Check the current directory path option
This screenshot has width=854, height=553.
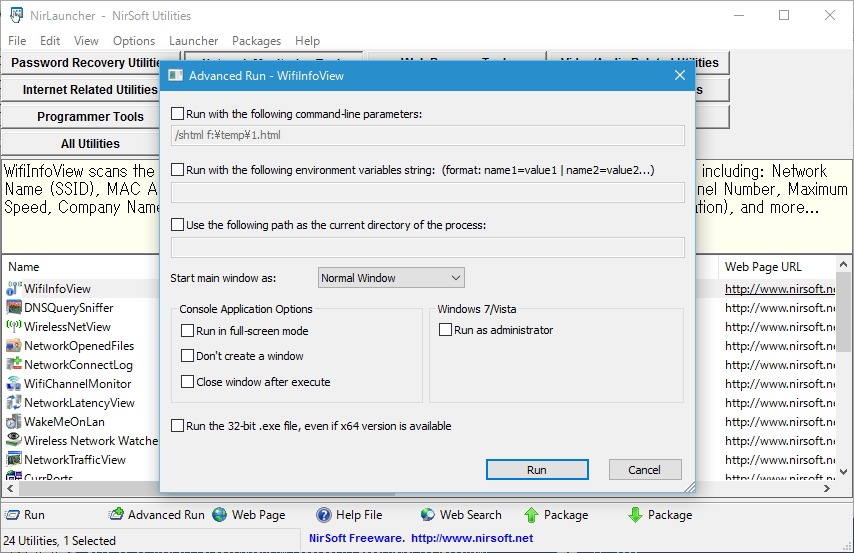tap(177, 224)
